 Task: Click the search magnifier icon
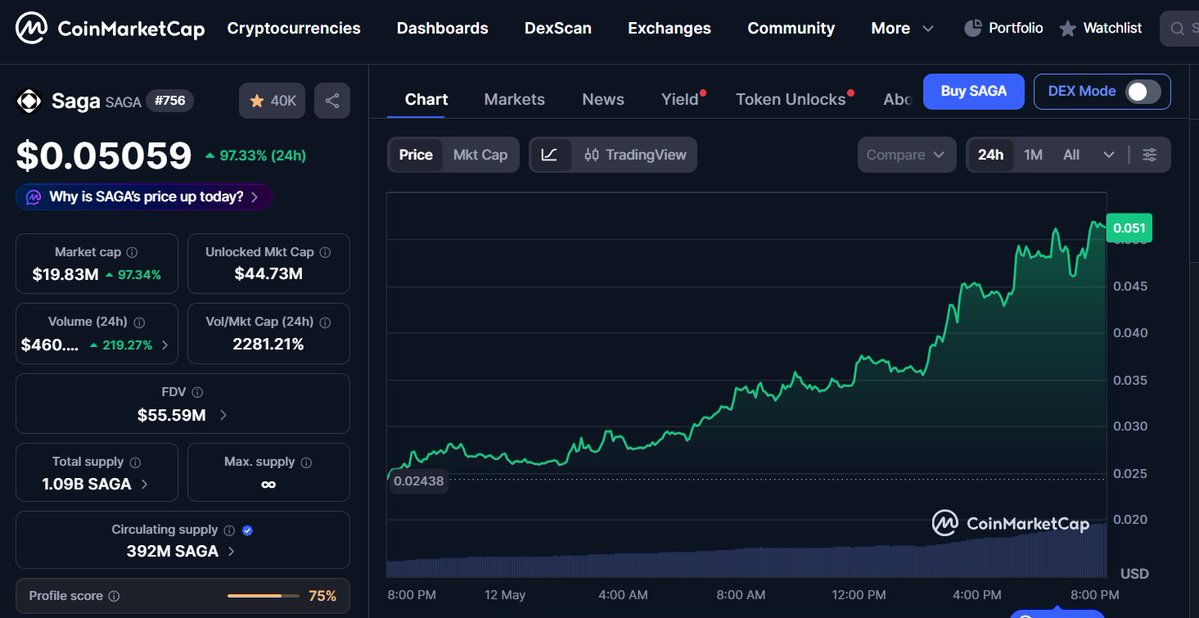coord(1177,29)
